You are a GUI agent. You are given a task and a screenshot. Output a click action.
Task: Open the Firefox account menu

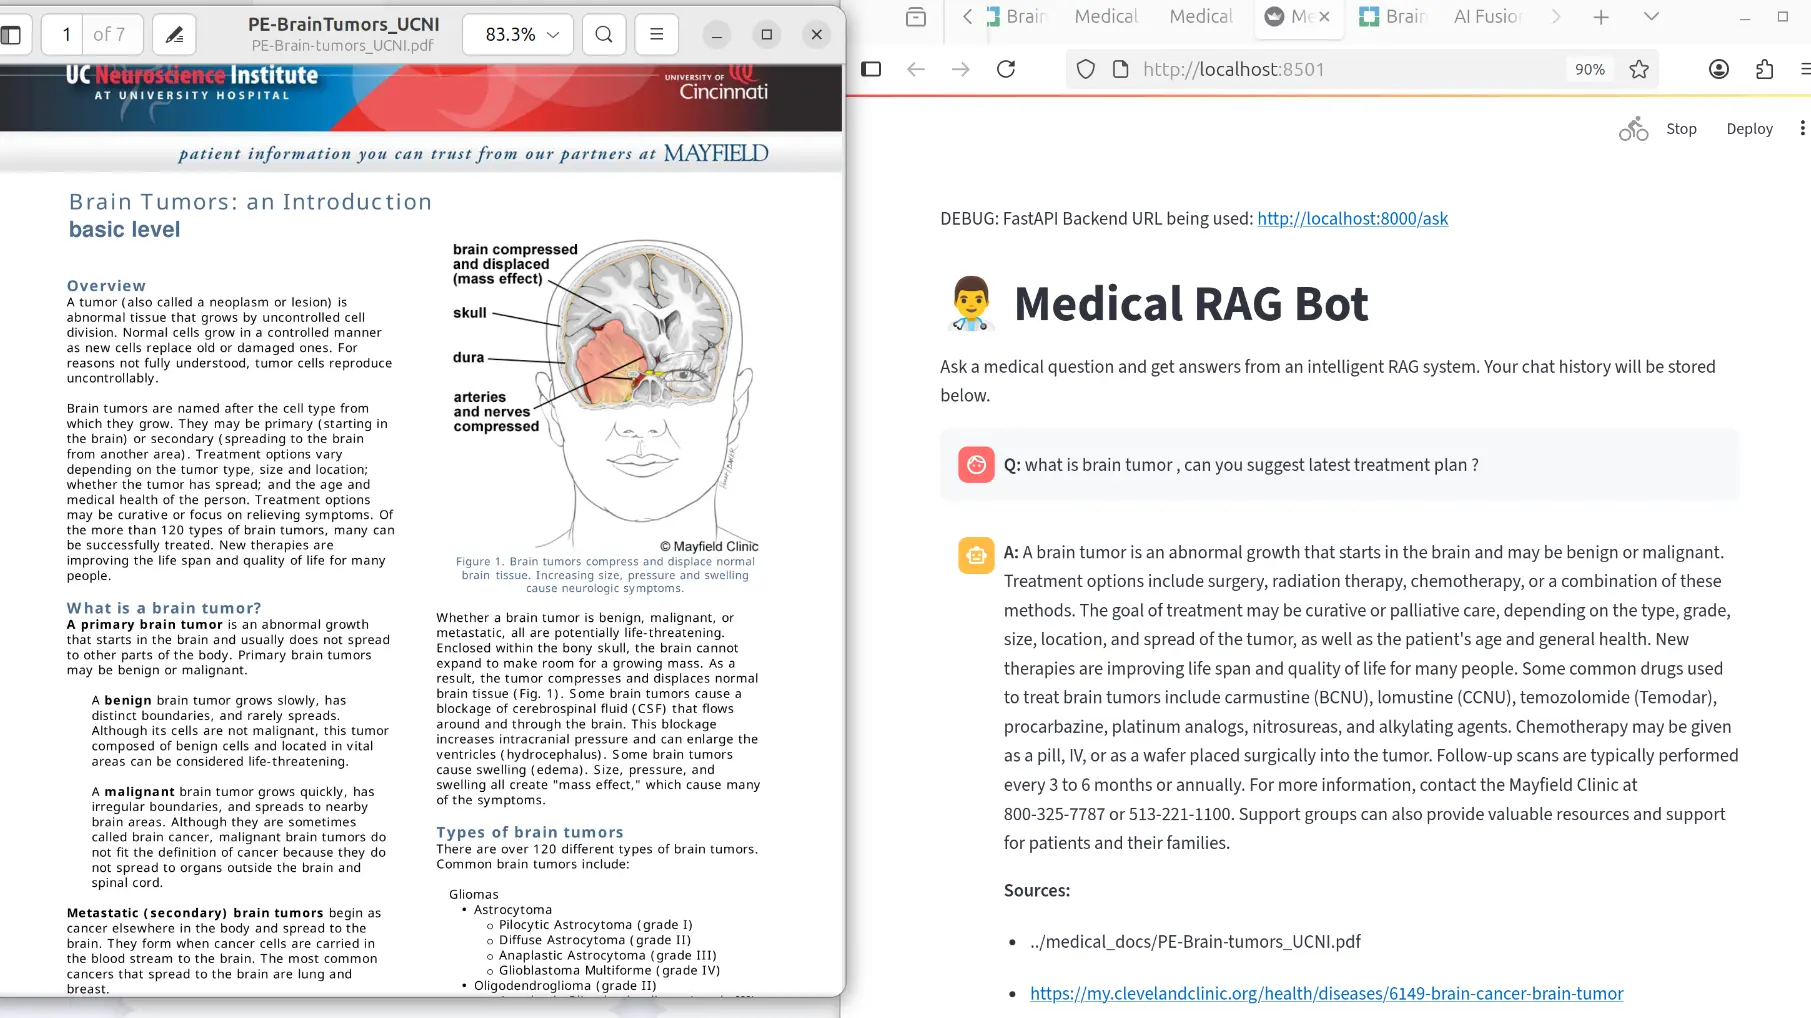[x=1719, y=69]
